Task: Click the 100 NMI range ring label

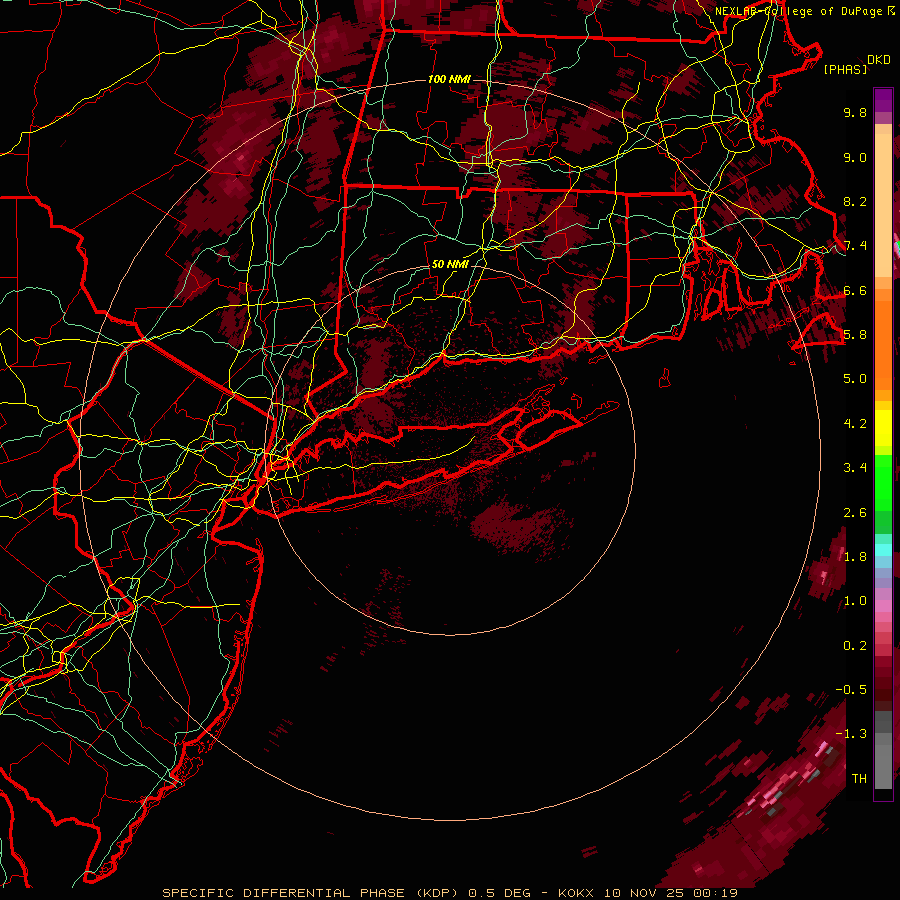Action: pyautogui.click(x=449, y=79)
